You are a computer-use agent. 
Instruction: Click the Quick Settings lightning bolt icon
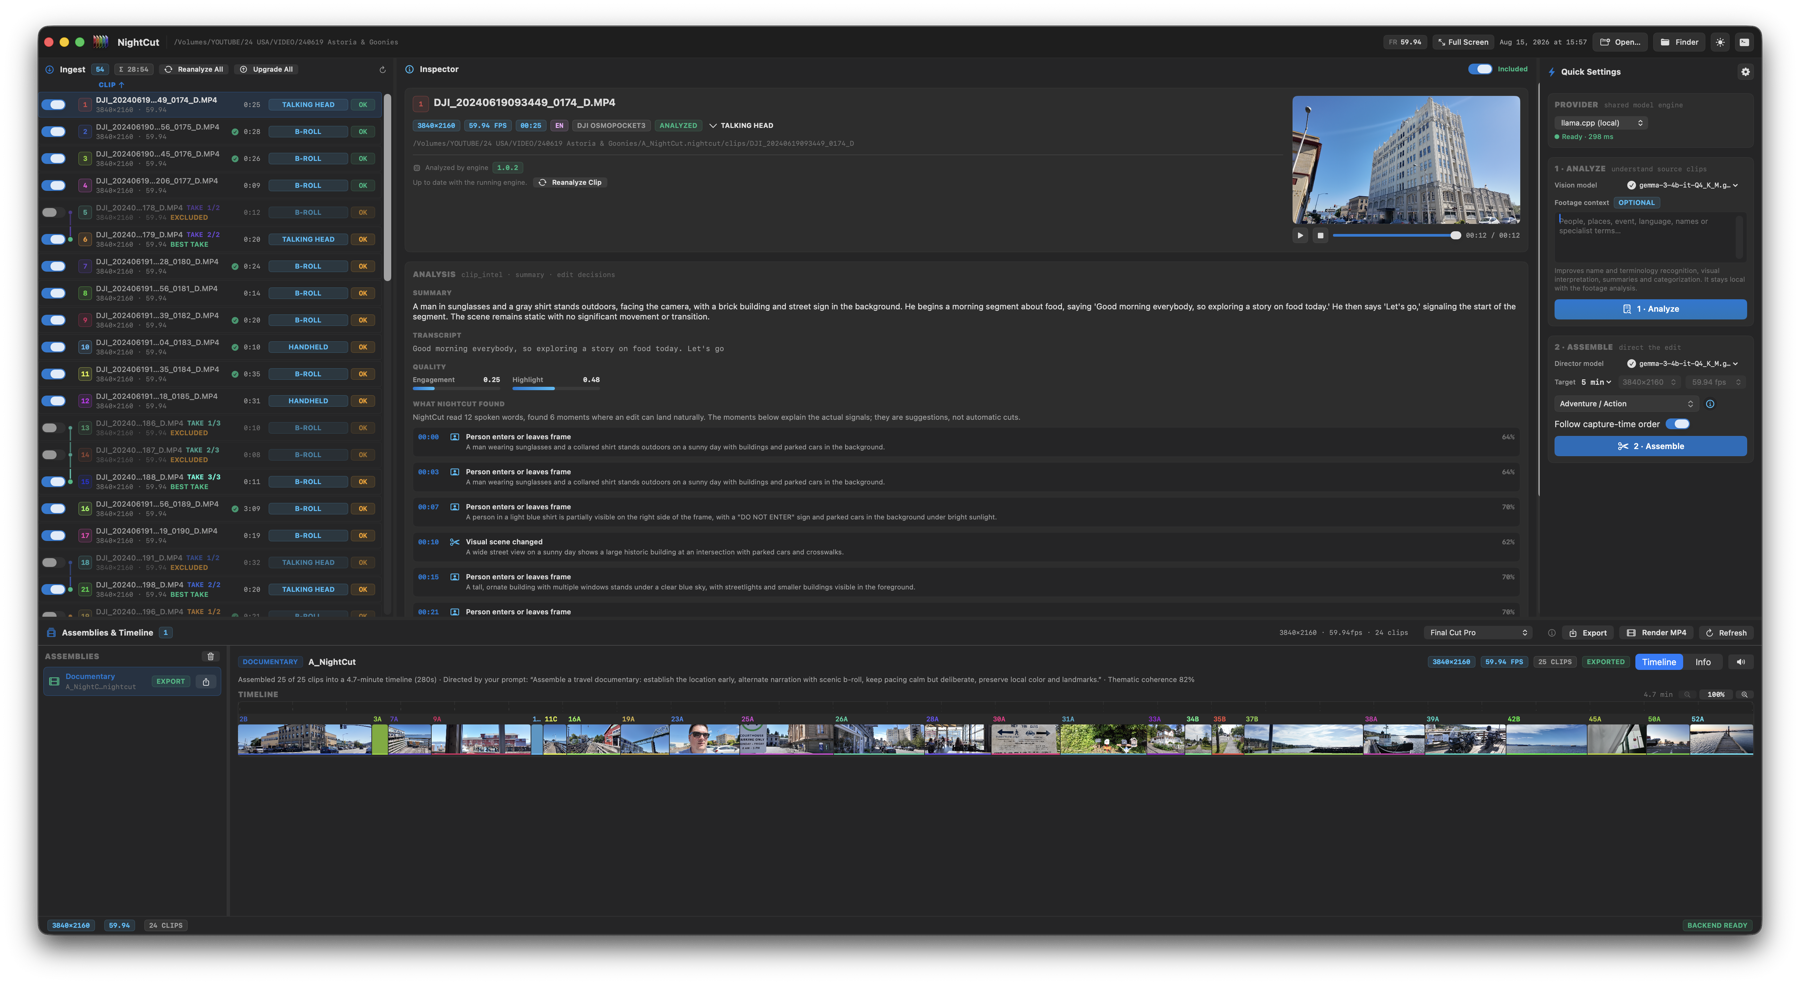point(1552,72)
